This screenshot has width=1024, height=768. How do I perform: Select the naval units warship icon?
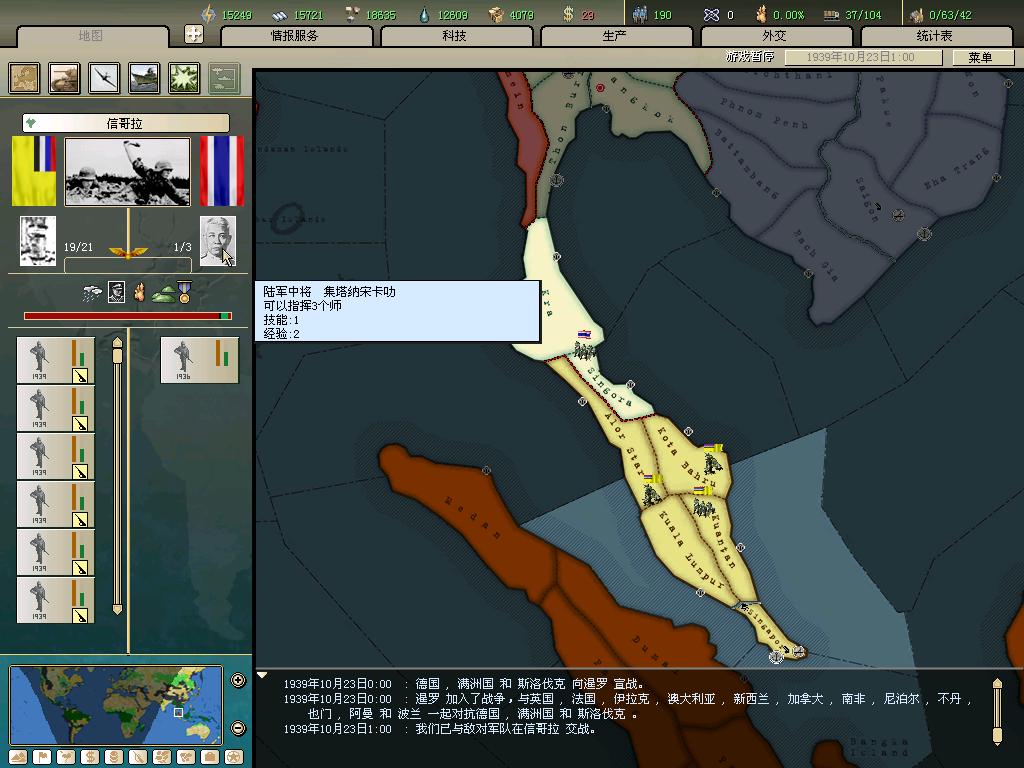pos(144,78)
